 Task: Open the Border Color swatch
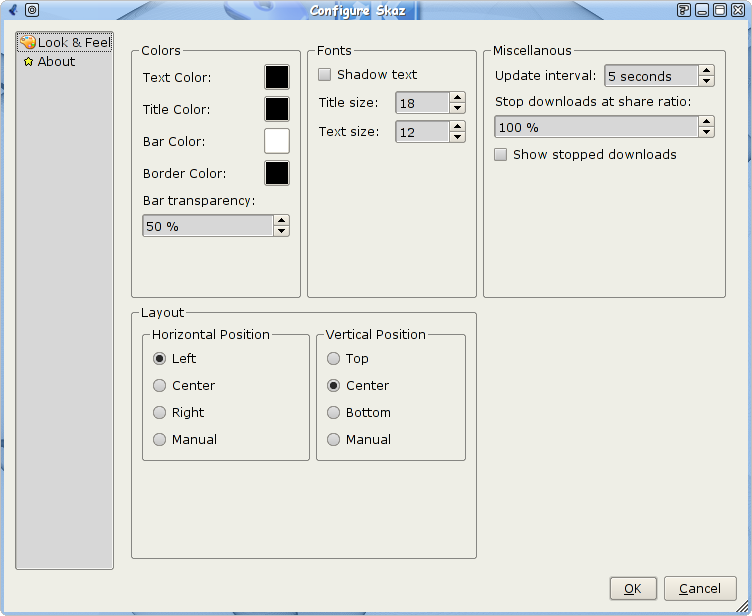277,173
